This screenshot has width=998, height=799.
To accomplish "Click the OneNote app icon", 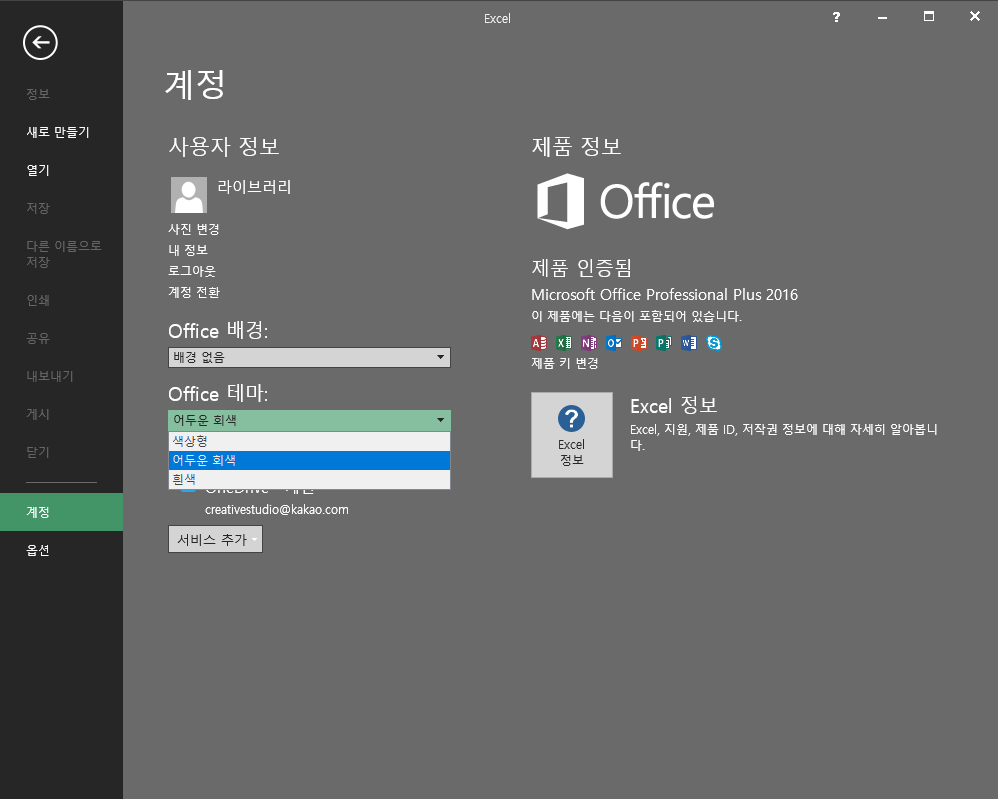I will 589,343.
